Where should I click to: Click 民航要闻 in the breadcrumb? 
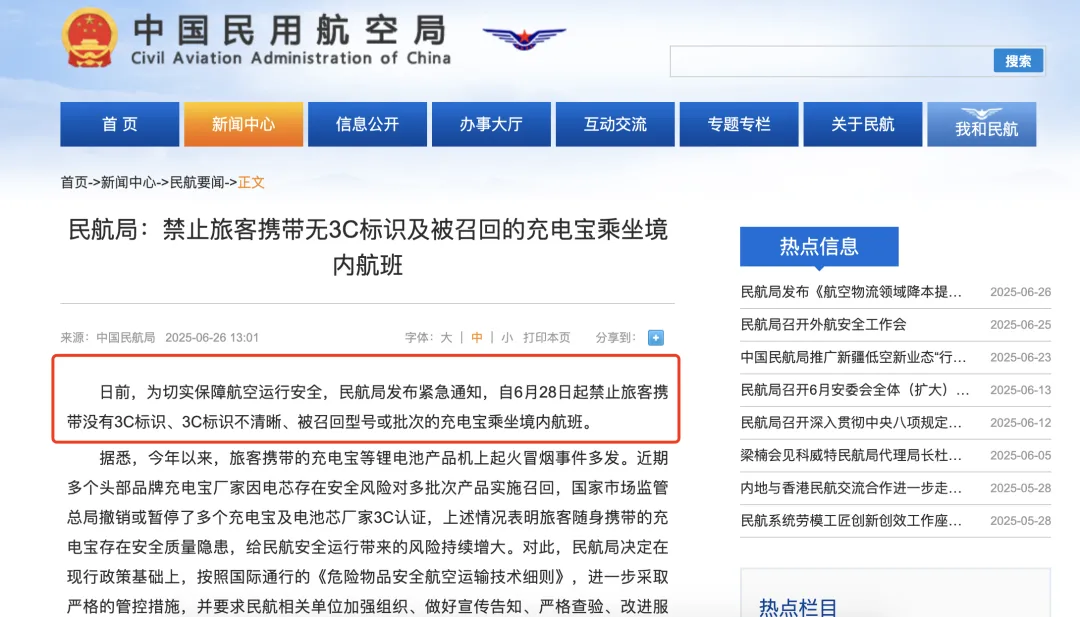click(197, 182)
